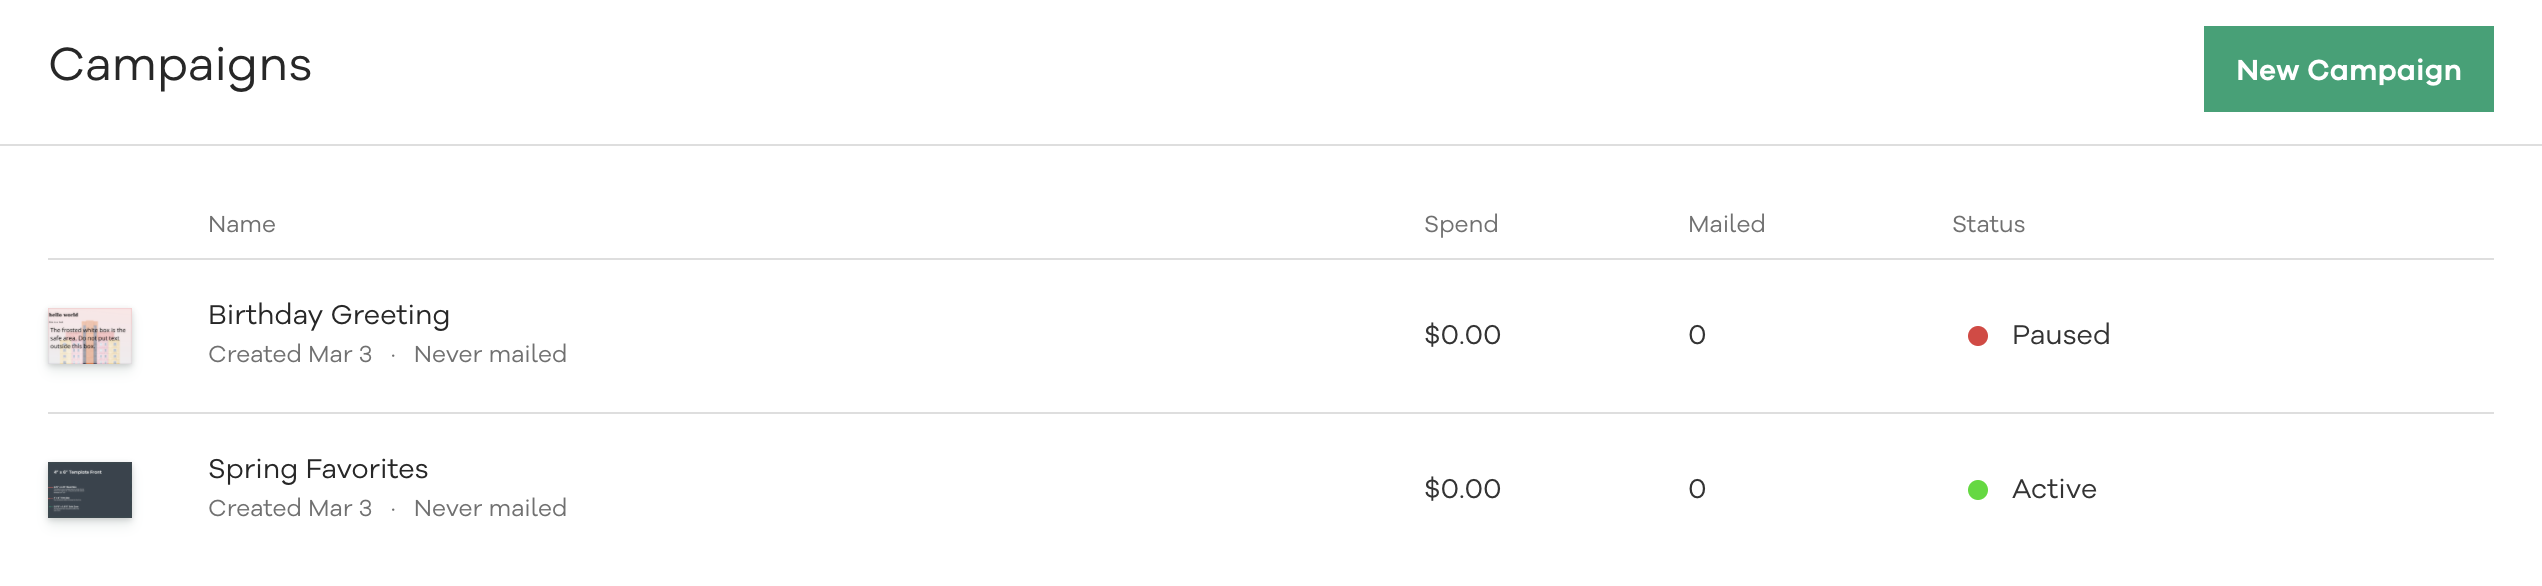This screenshot has width=2542, height=586.
Task: Click the Spend column header
Action: pyautogui.click(x=1461, y=224)
